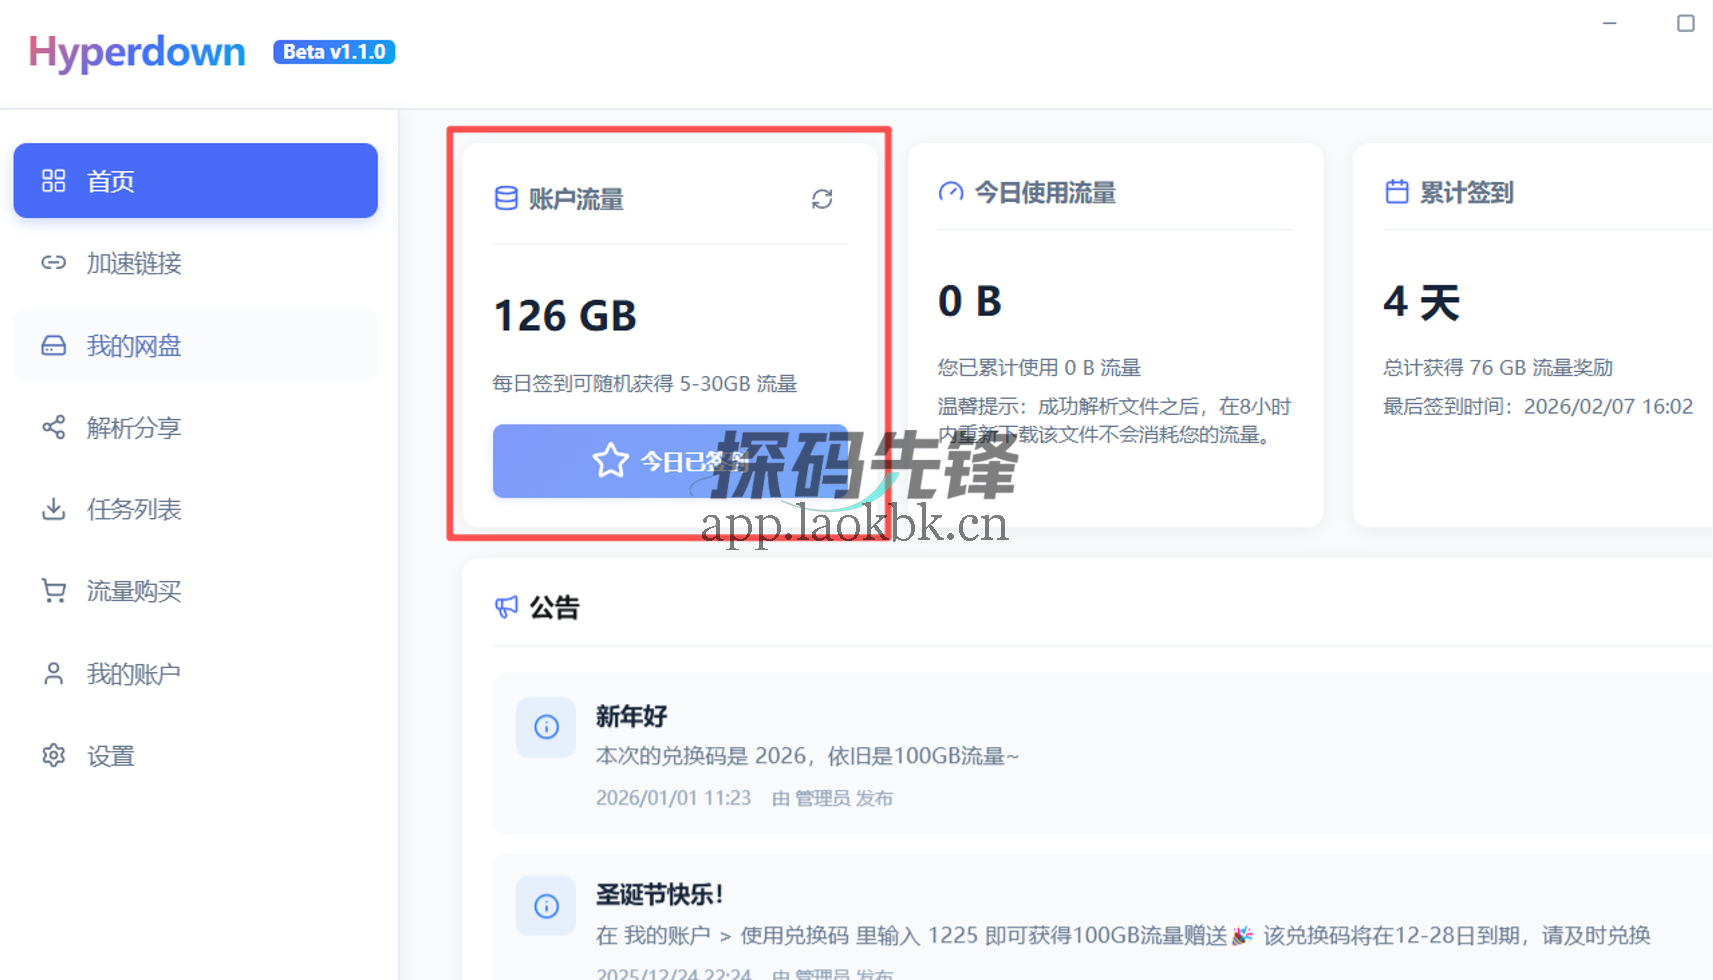The height and width of the screenshot is (980, 1713).
Task: Click the download icon beside 任务列表
Action: pos(53,509)
